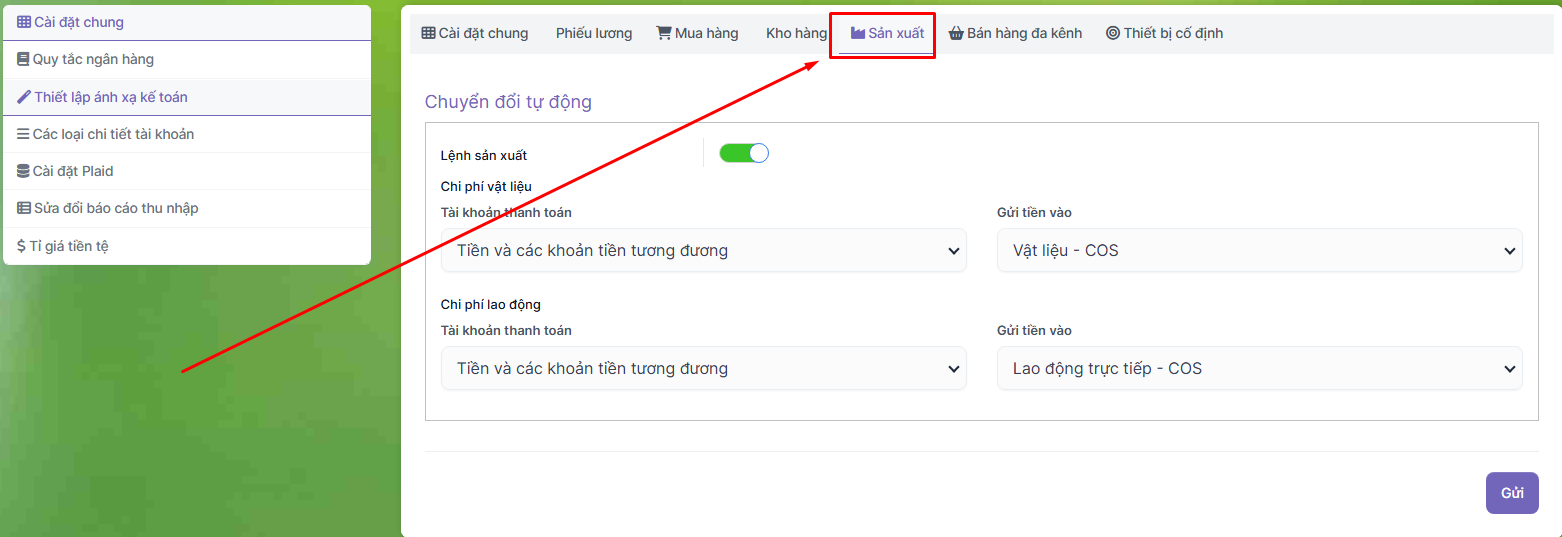This screenshot has width=1562, height=537.
Task: Click list icon for Các loại chi tiết tài khoản
Action: 23,134
